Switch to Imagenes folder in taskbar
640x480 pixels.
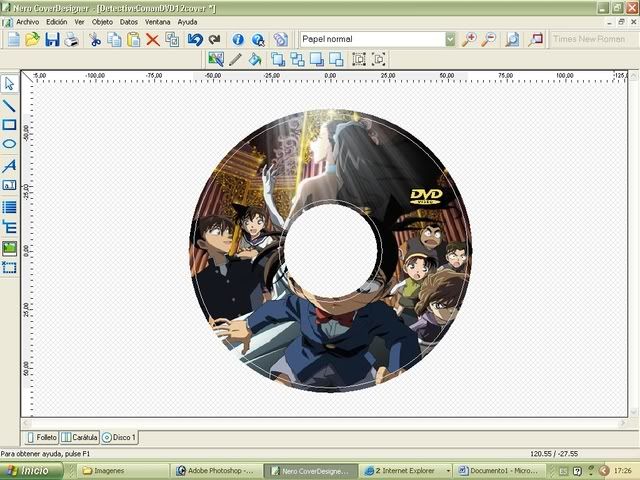point(123,471)
